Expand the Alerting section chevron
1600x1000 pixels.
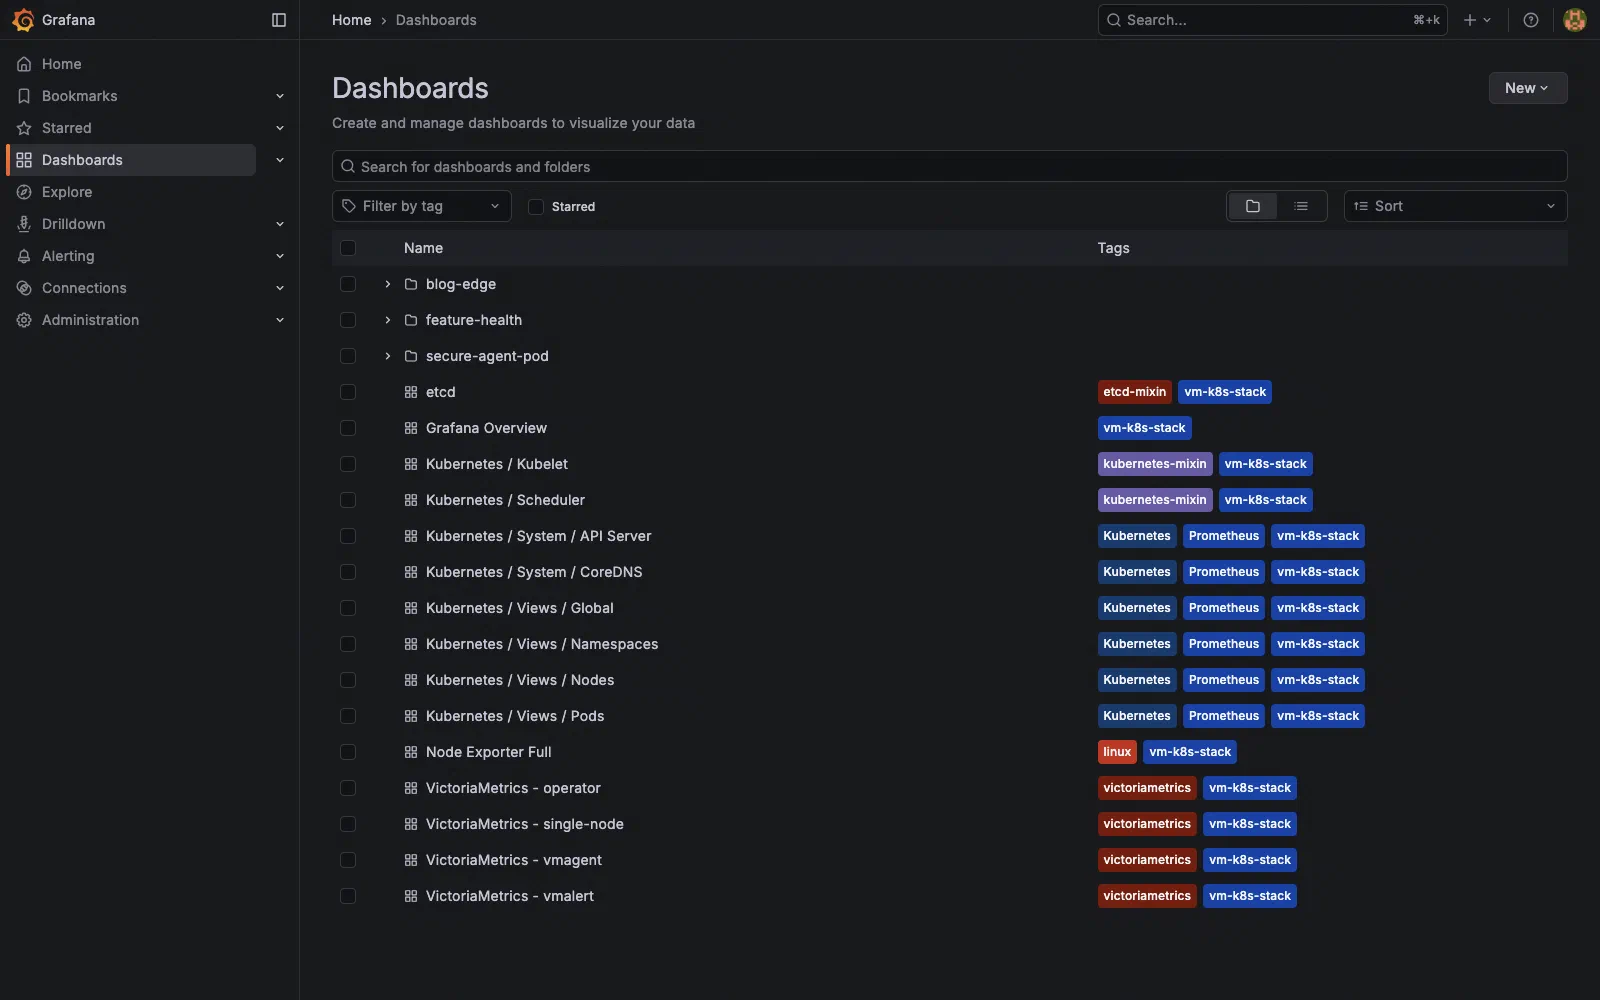[x=280, y=256]
